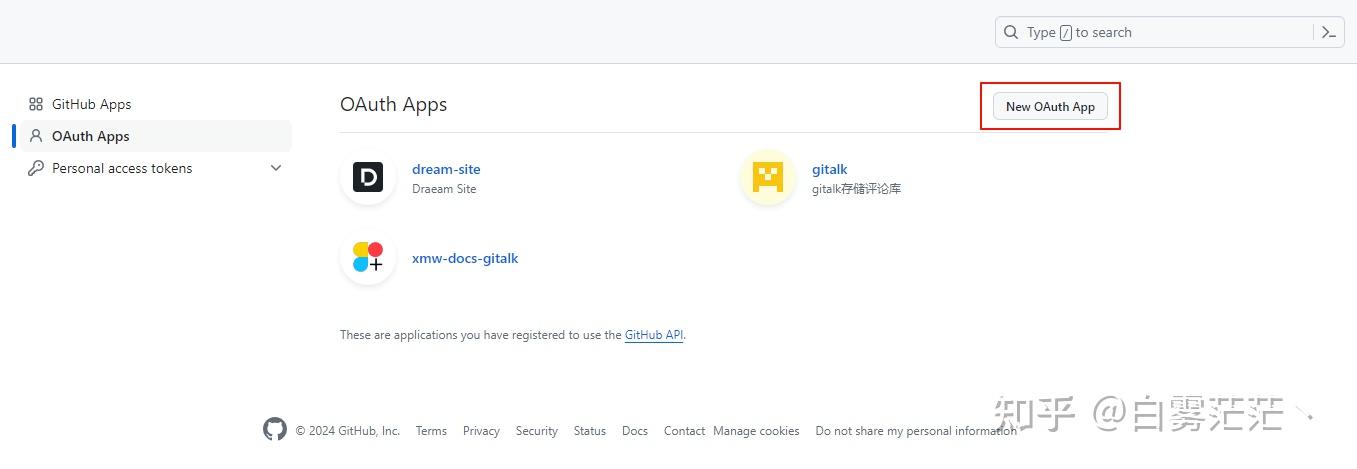
Task: Click the Draeam Site description text
Action: click(x=444, y=188)
